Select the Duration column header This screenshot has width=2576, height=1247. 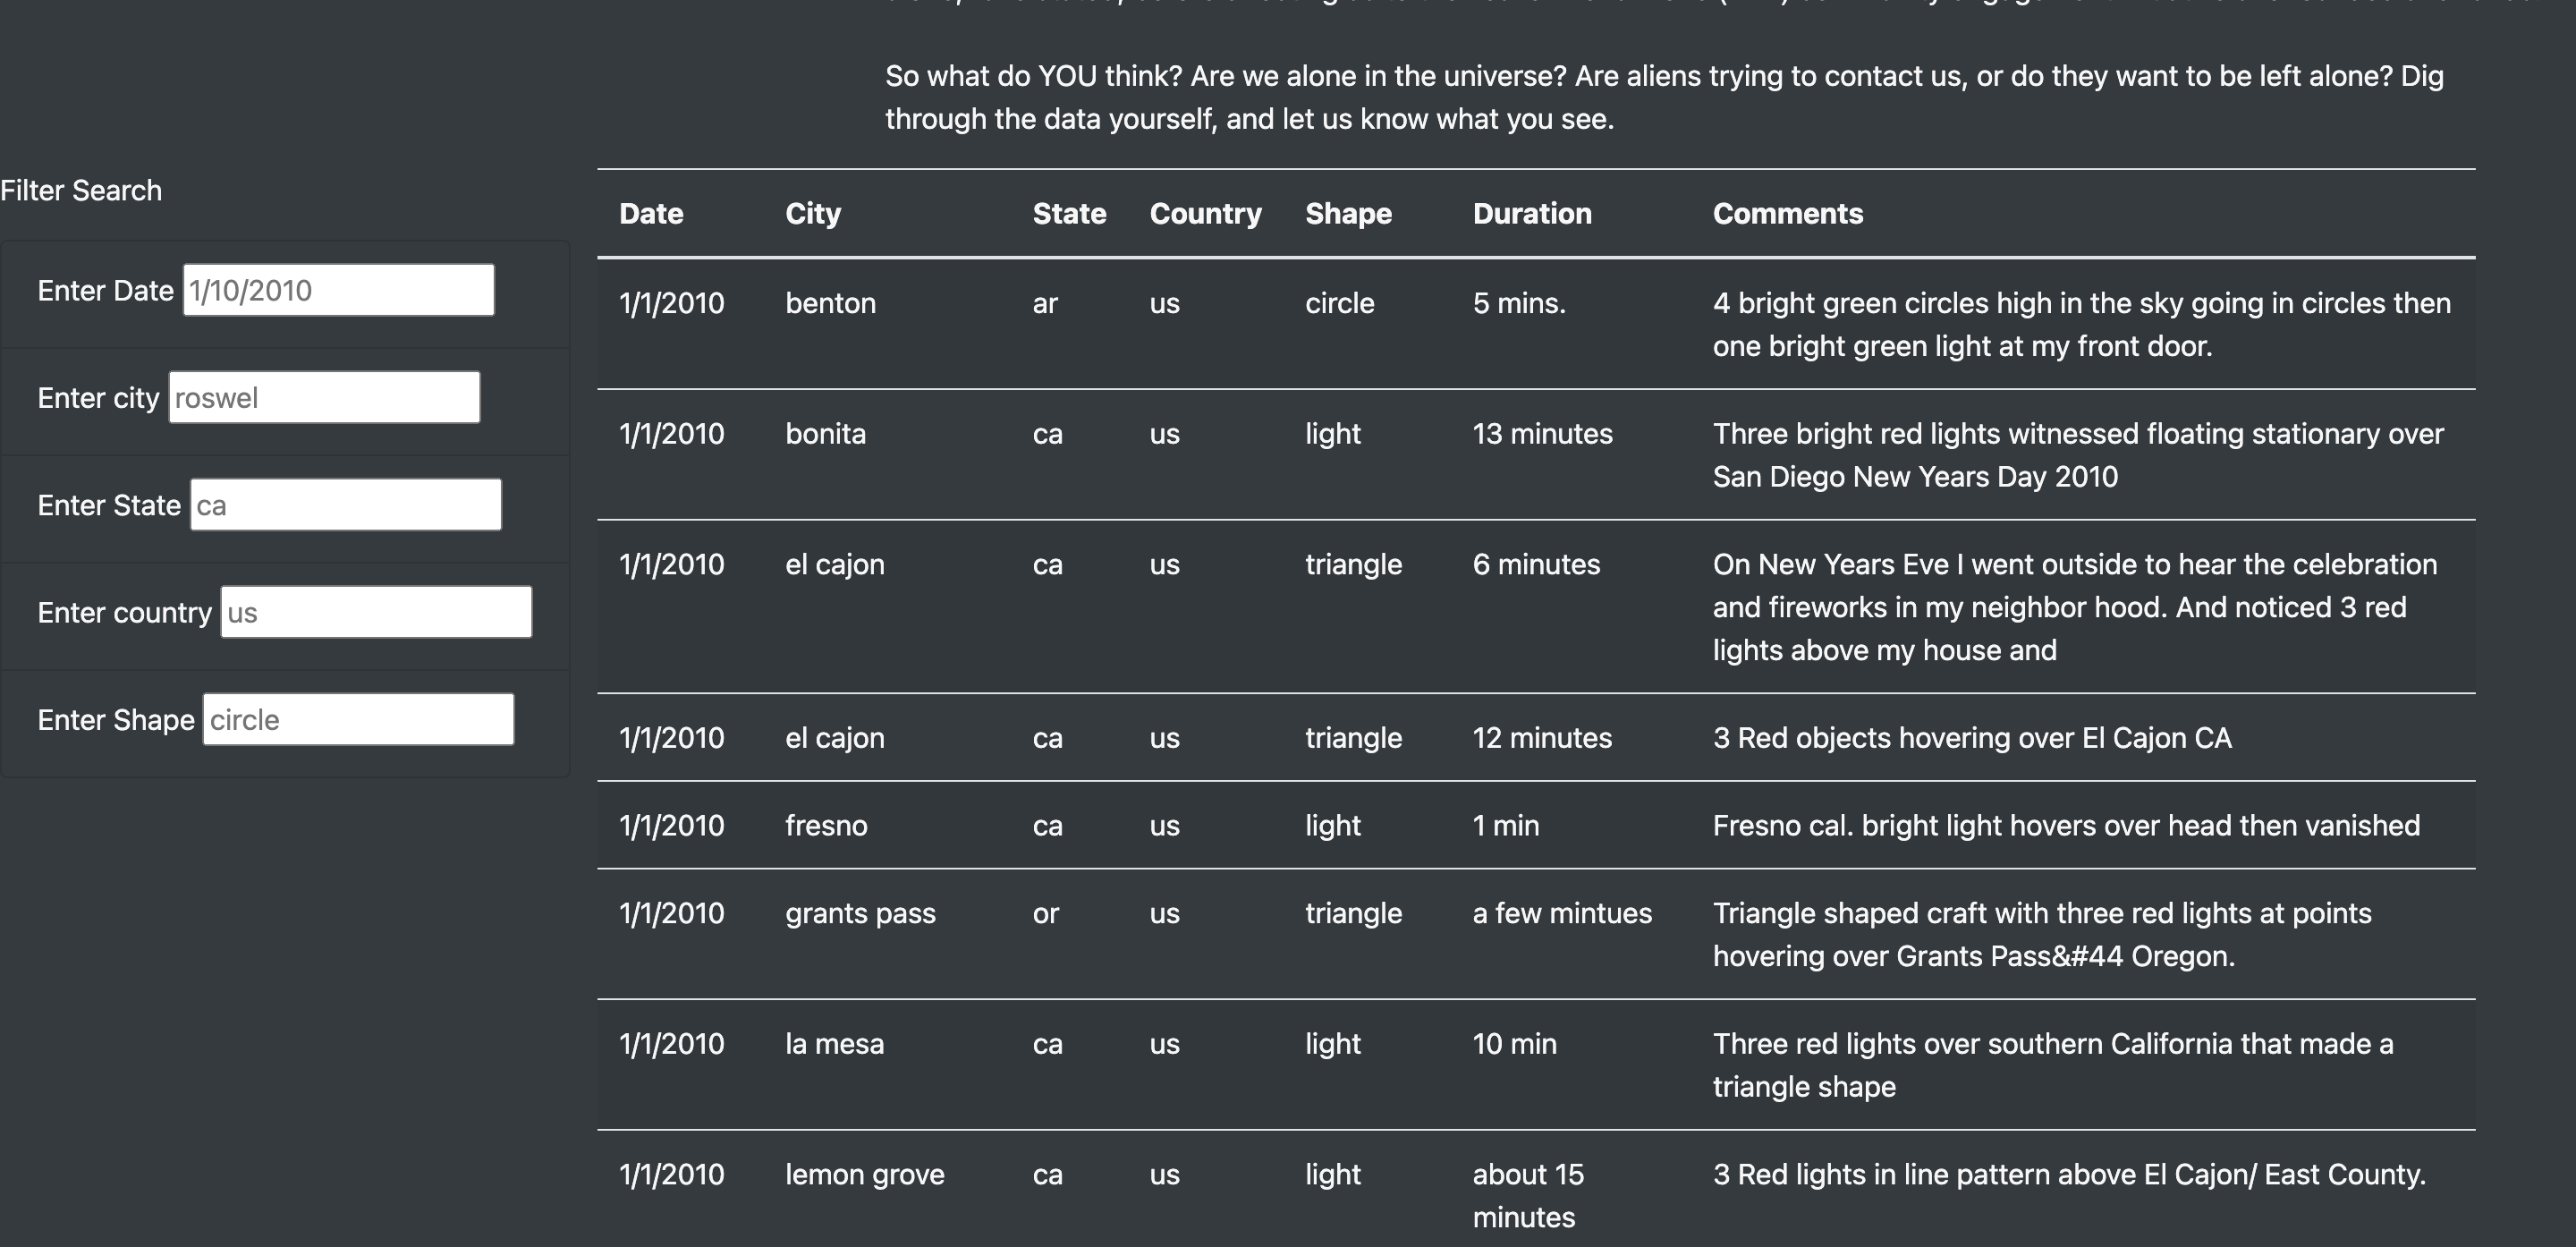coord(1532,213)
